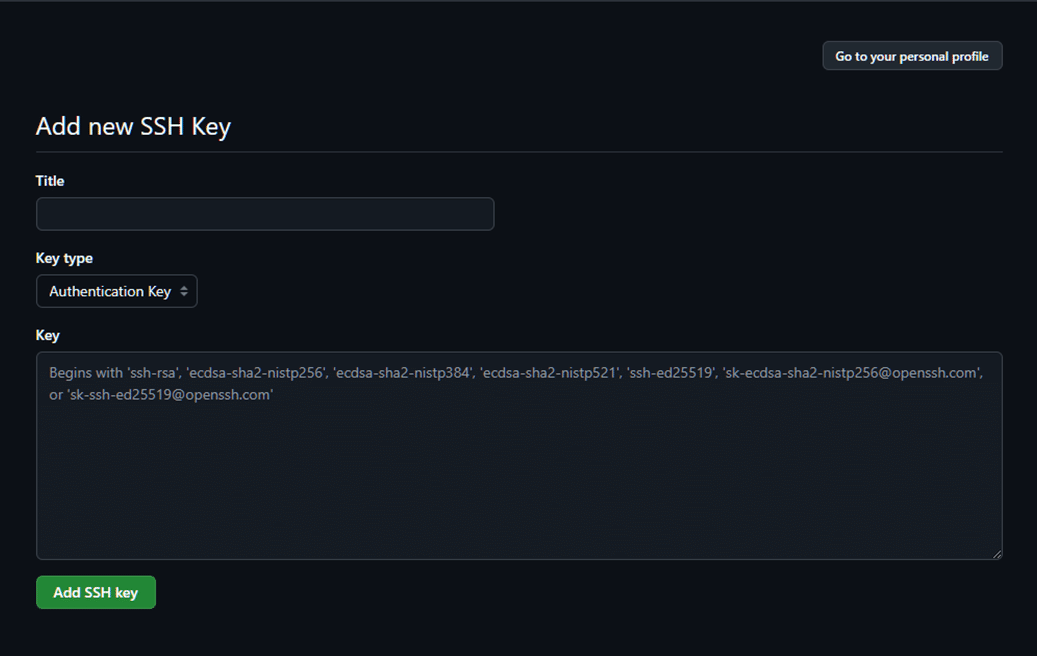The width and height of the screenshot is (1037, 656).
Task: Click the 'Key type' field label
Action: [64, 258]
